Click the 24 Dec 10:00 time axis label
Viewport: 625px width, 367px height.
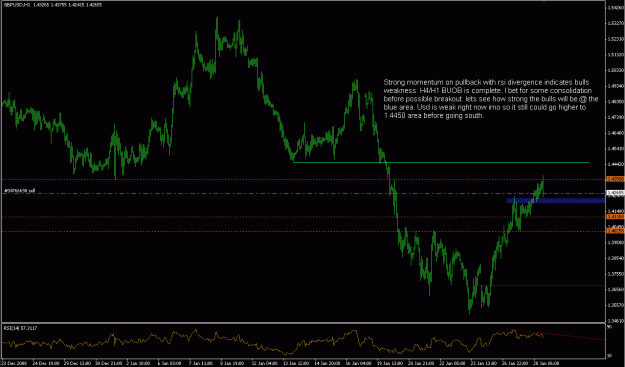pyautogui.click(x=46, y=363)
